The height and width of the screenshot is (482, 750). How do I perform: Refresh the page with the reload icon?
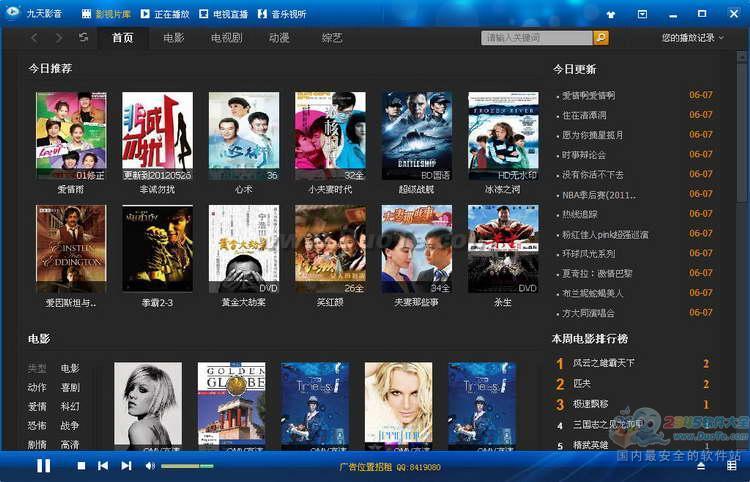pos(84,37)
